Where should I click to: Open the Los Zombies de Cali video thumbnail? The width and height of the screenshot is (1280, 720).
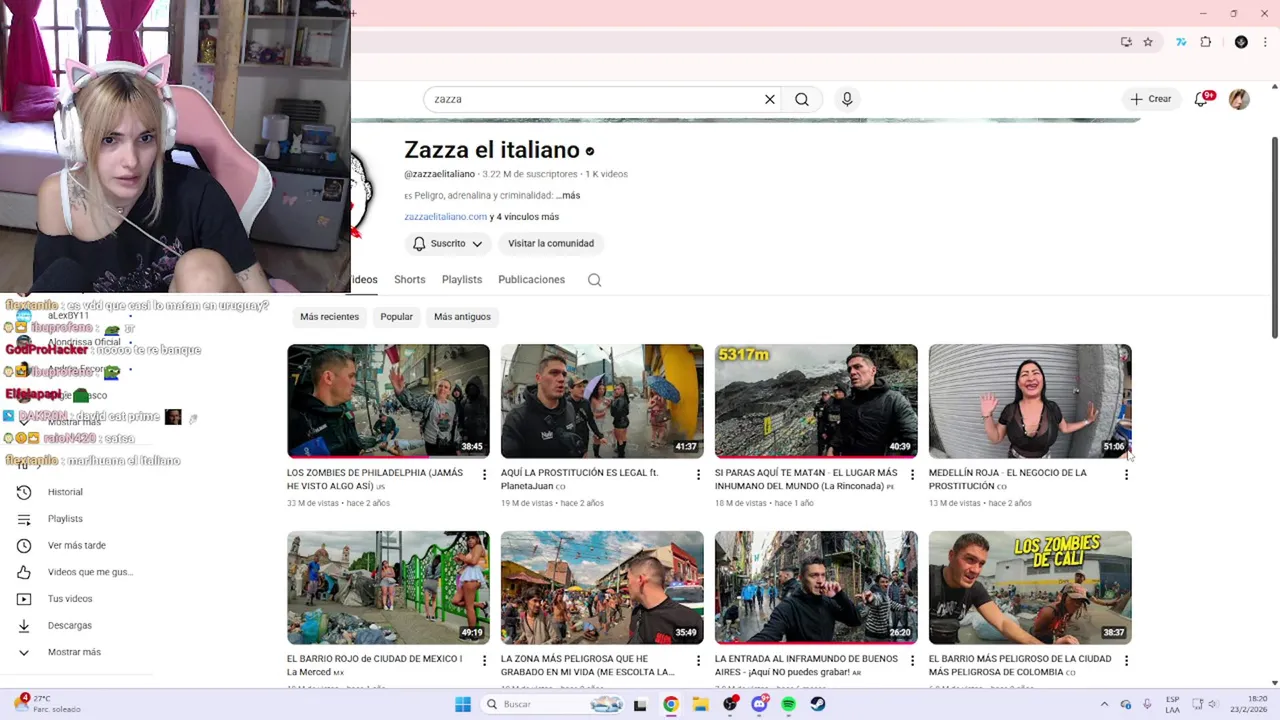1030,587
